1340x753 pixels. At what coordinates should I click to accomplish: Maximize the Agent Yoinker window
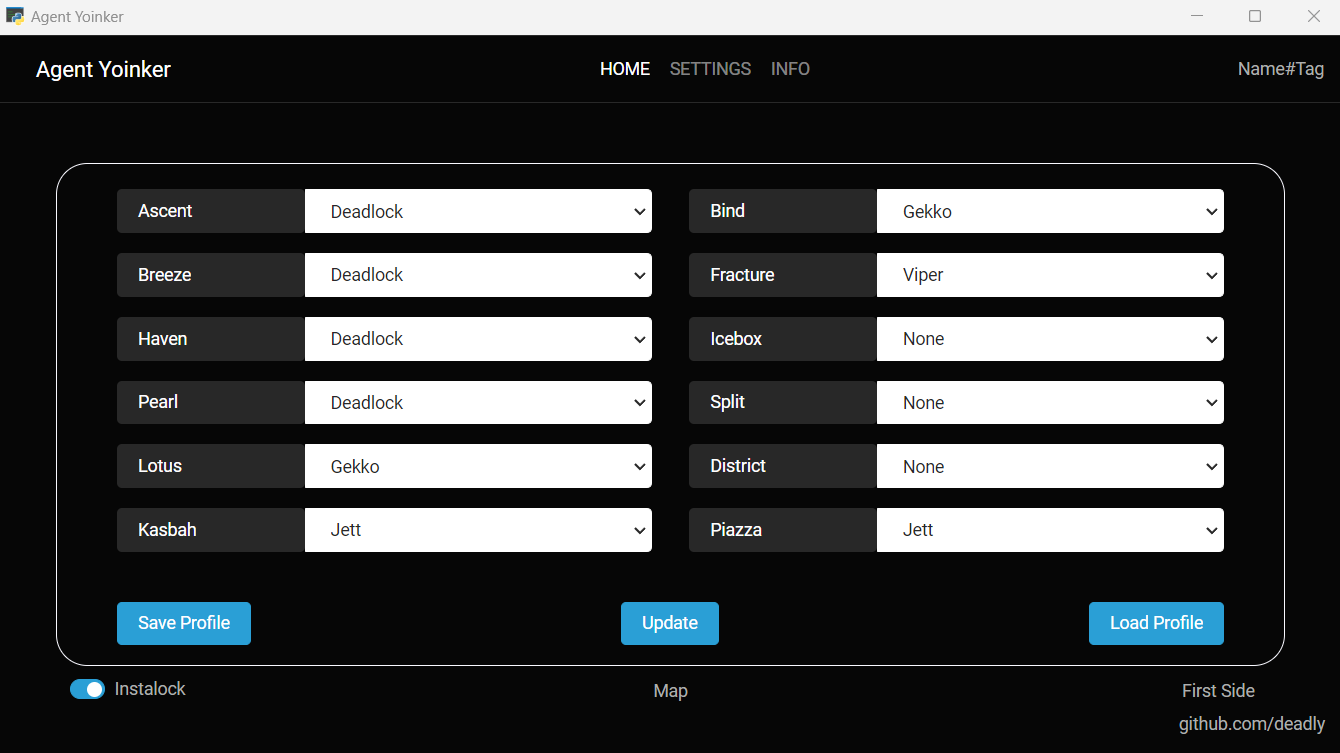[1255, 16]
